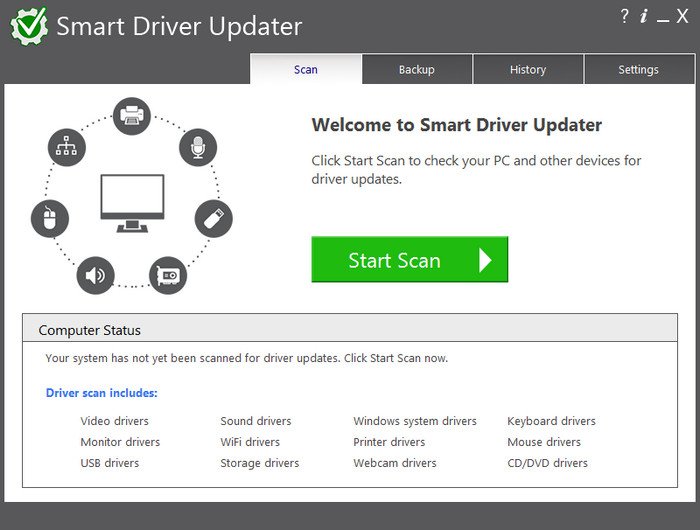Open the History tab
This screenshot has width=700, height=530.
coord(528,69)
